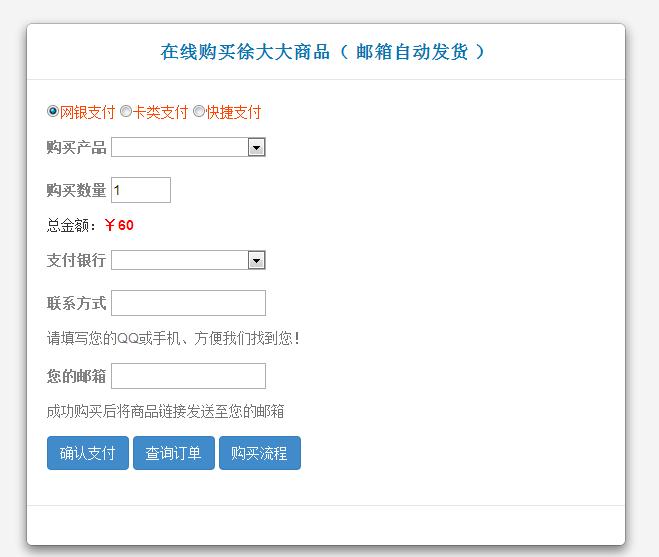View the 购买流程 purchase guide
Screen dimensions: 659x557
coord(259,453)
